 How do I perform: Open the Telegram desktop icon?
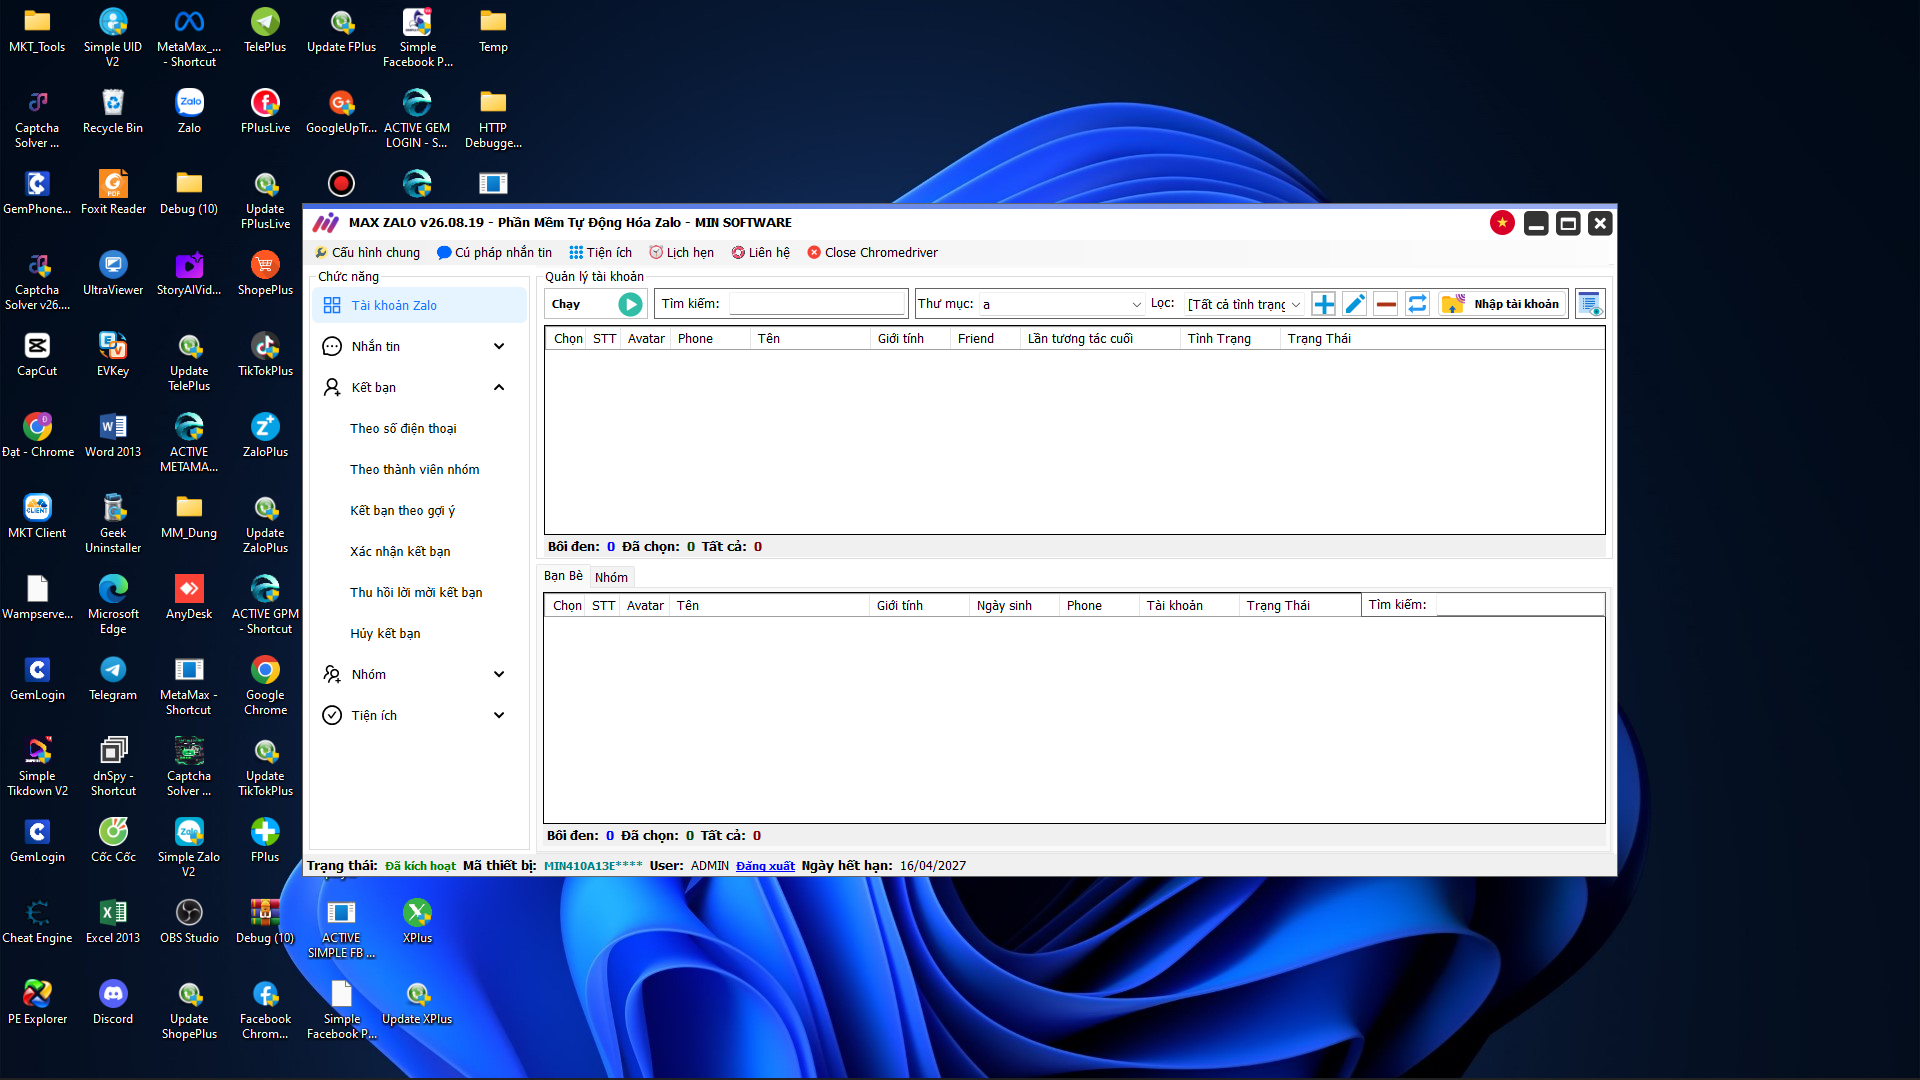coord(113,678)
